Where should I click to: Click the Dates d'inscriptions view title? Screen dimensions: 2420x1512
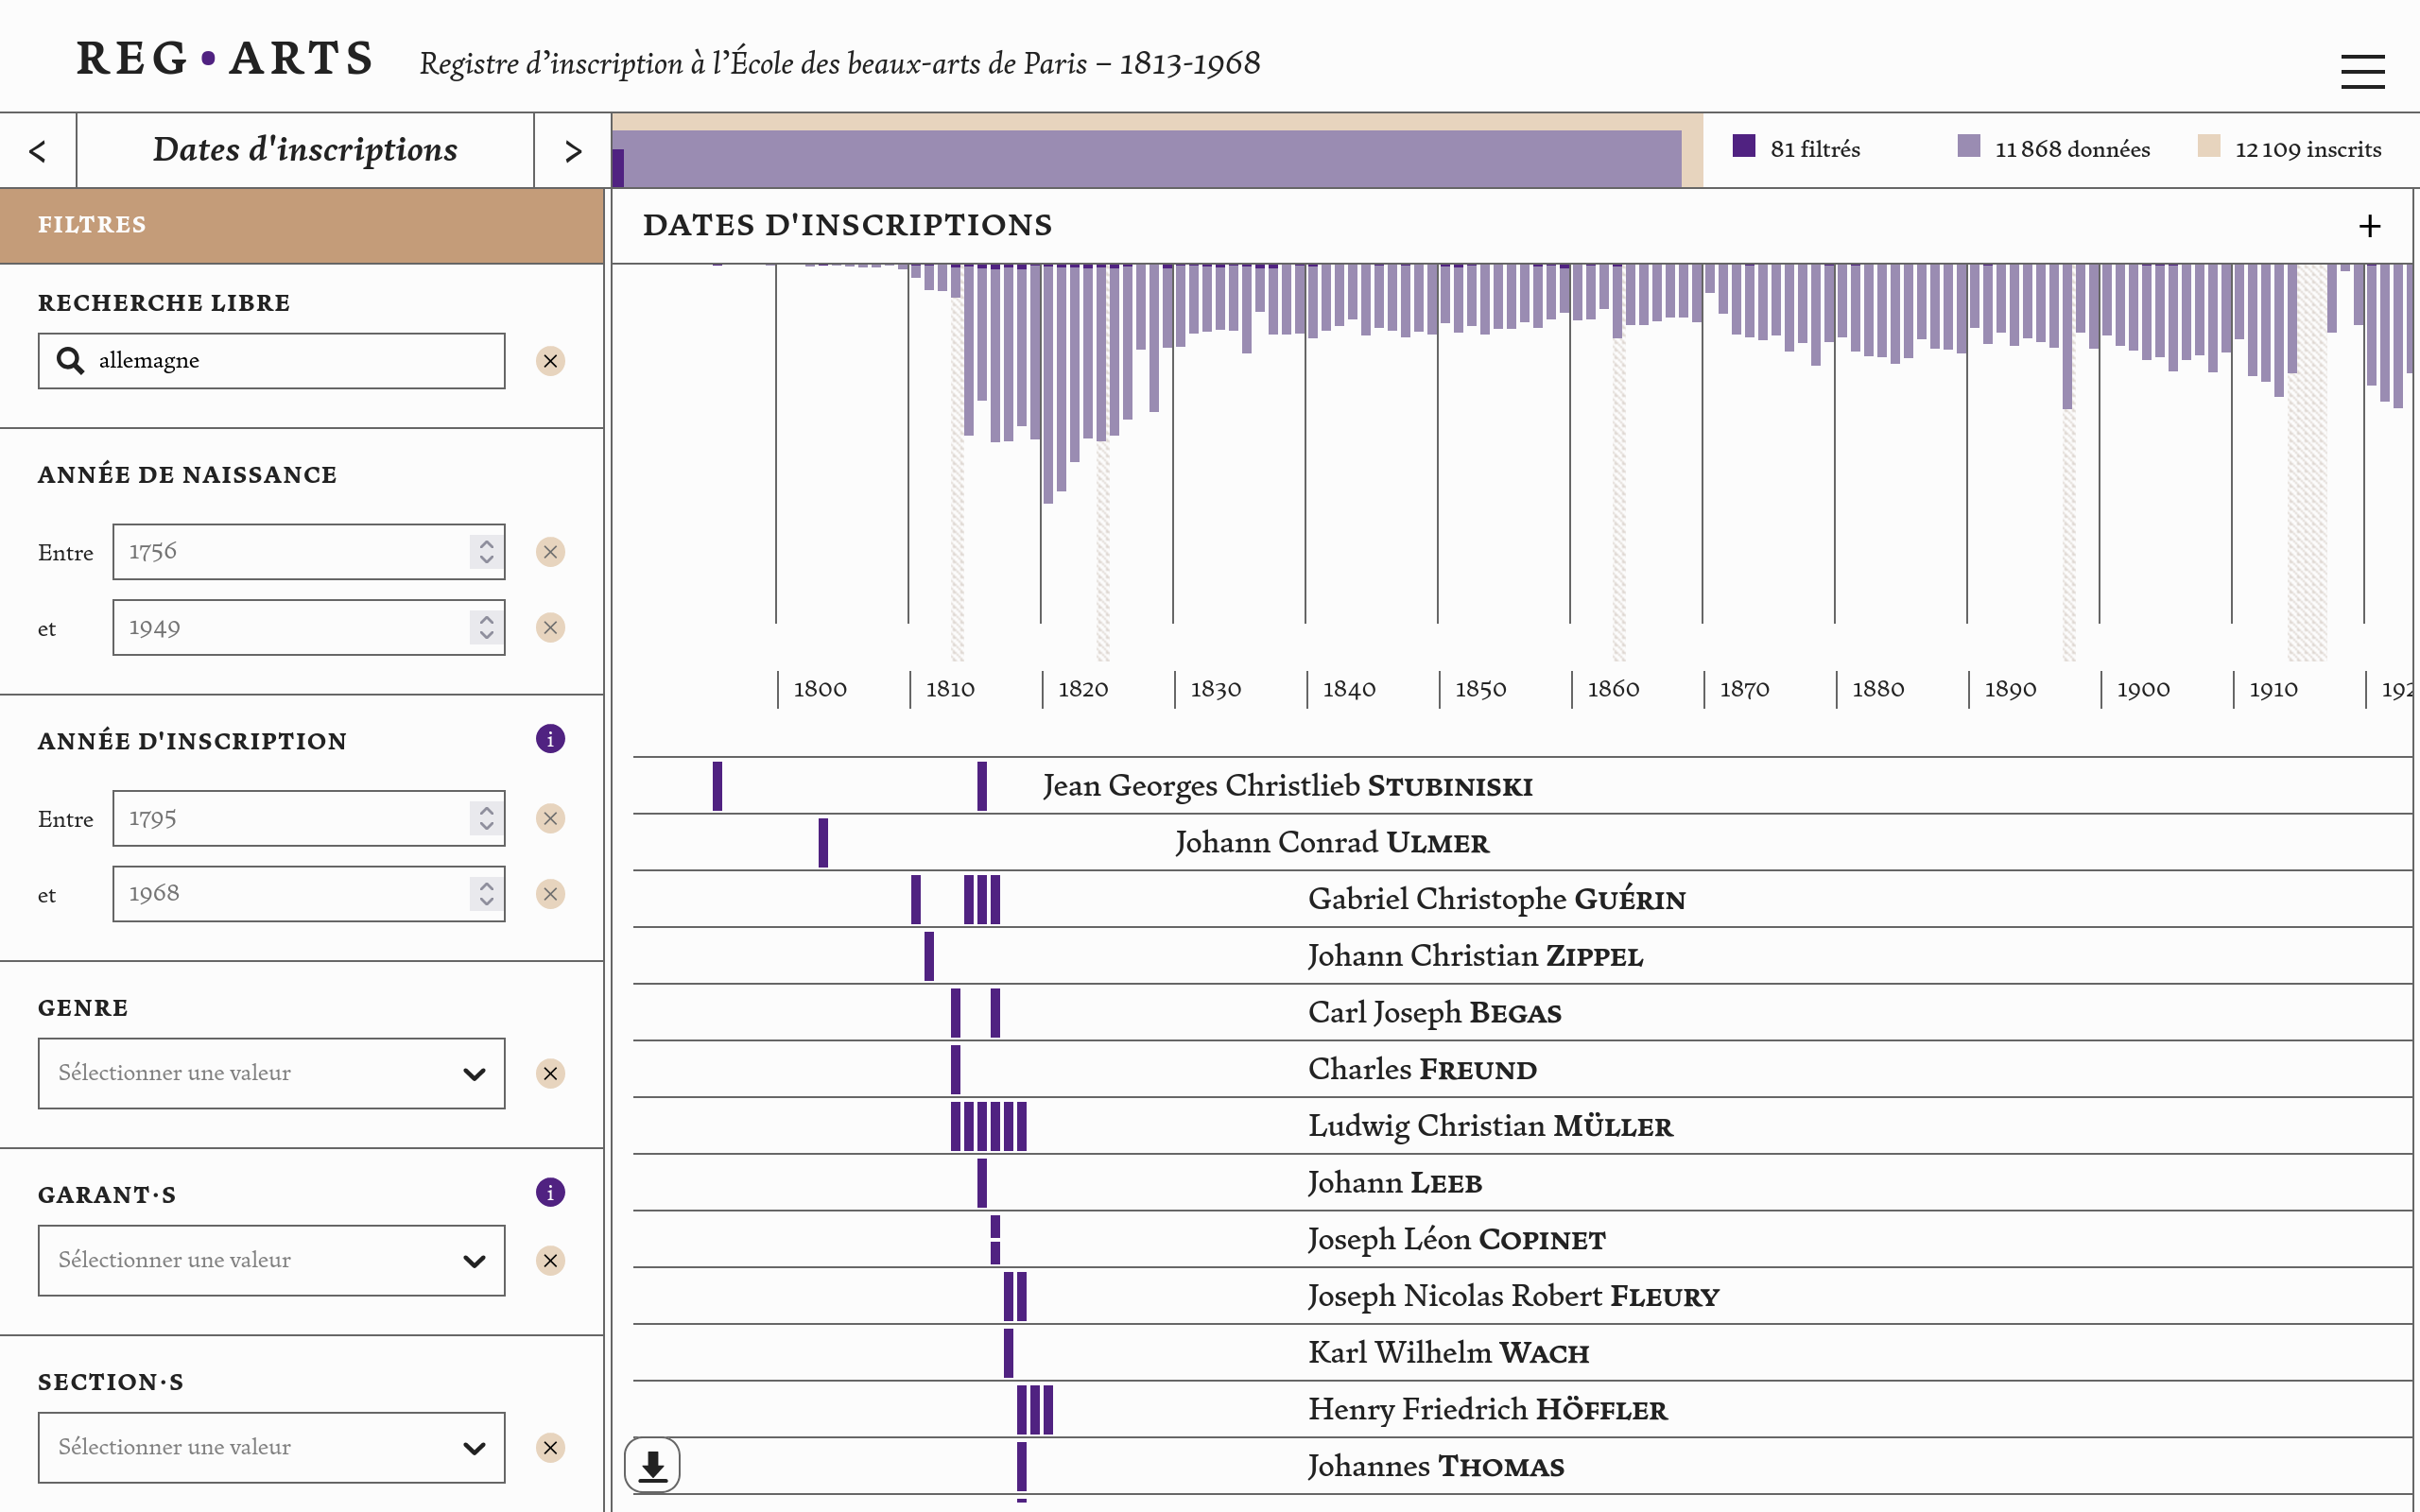point(305,150)
